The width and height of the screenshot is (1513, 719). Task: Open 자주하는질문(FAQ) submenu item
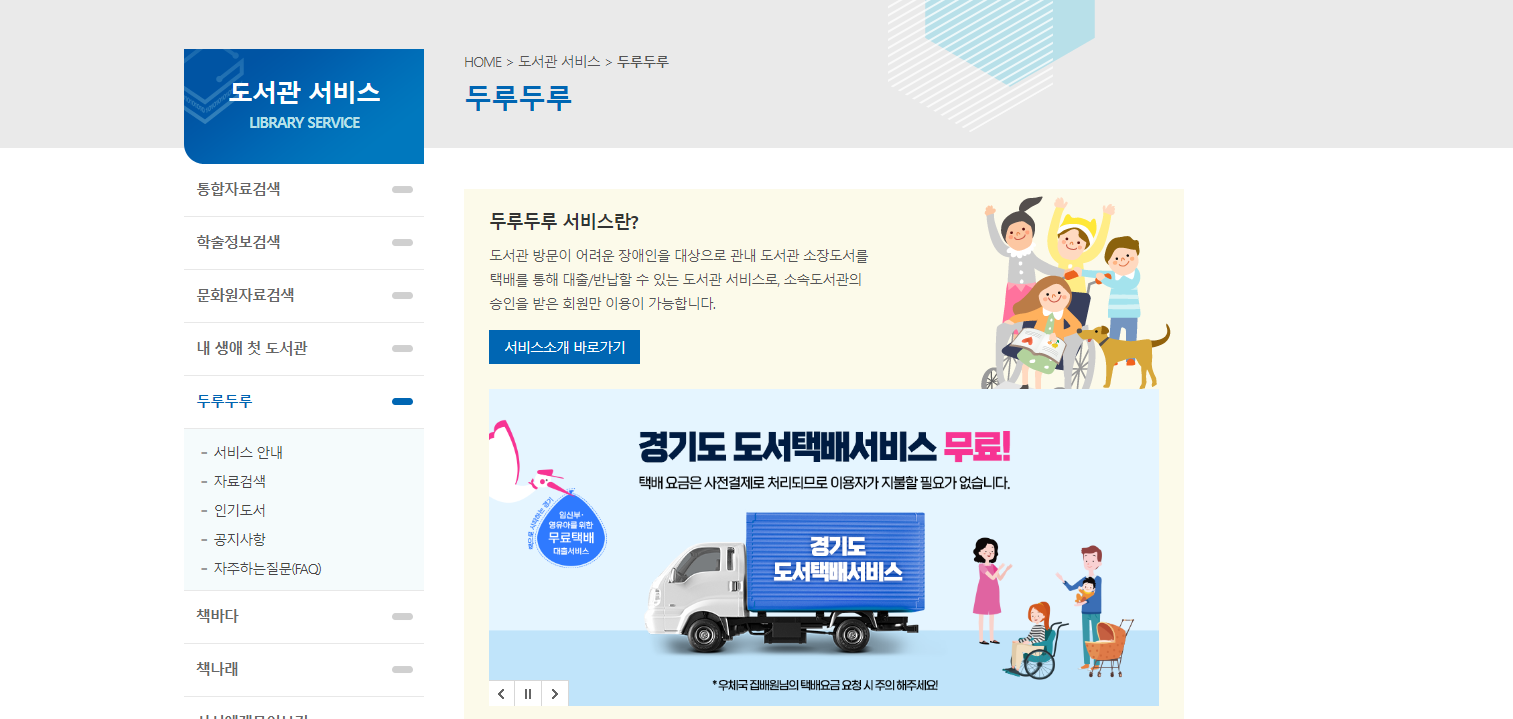pyautogui.click(x=267, y=568)
